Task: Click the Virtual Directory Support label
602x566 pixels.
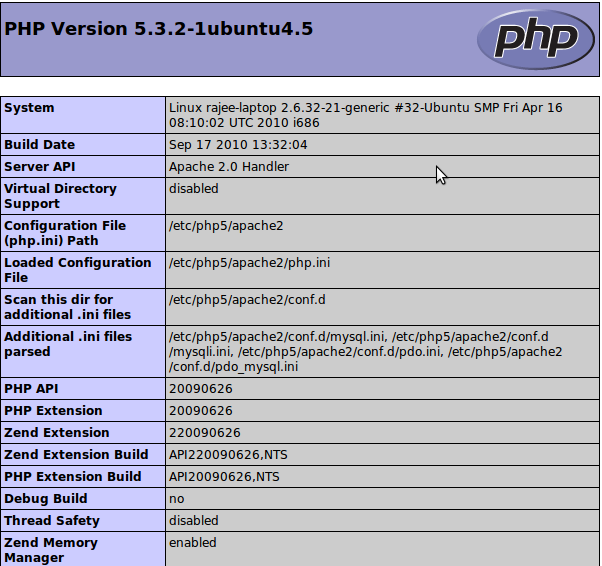Action: (x=60, y=196)
